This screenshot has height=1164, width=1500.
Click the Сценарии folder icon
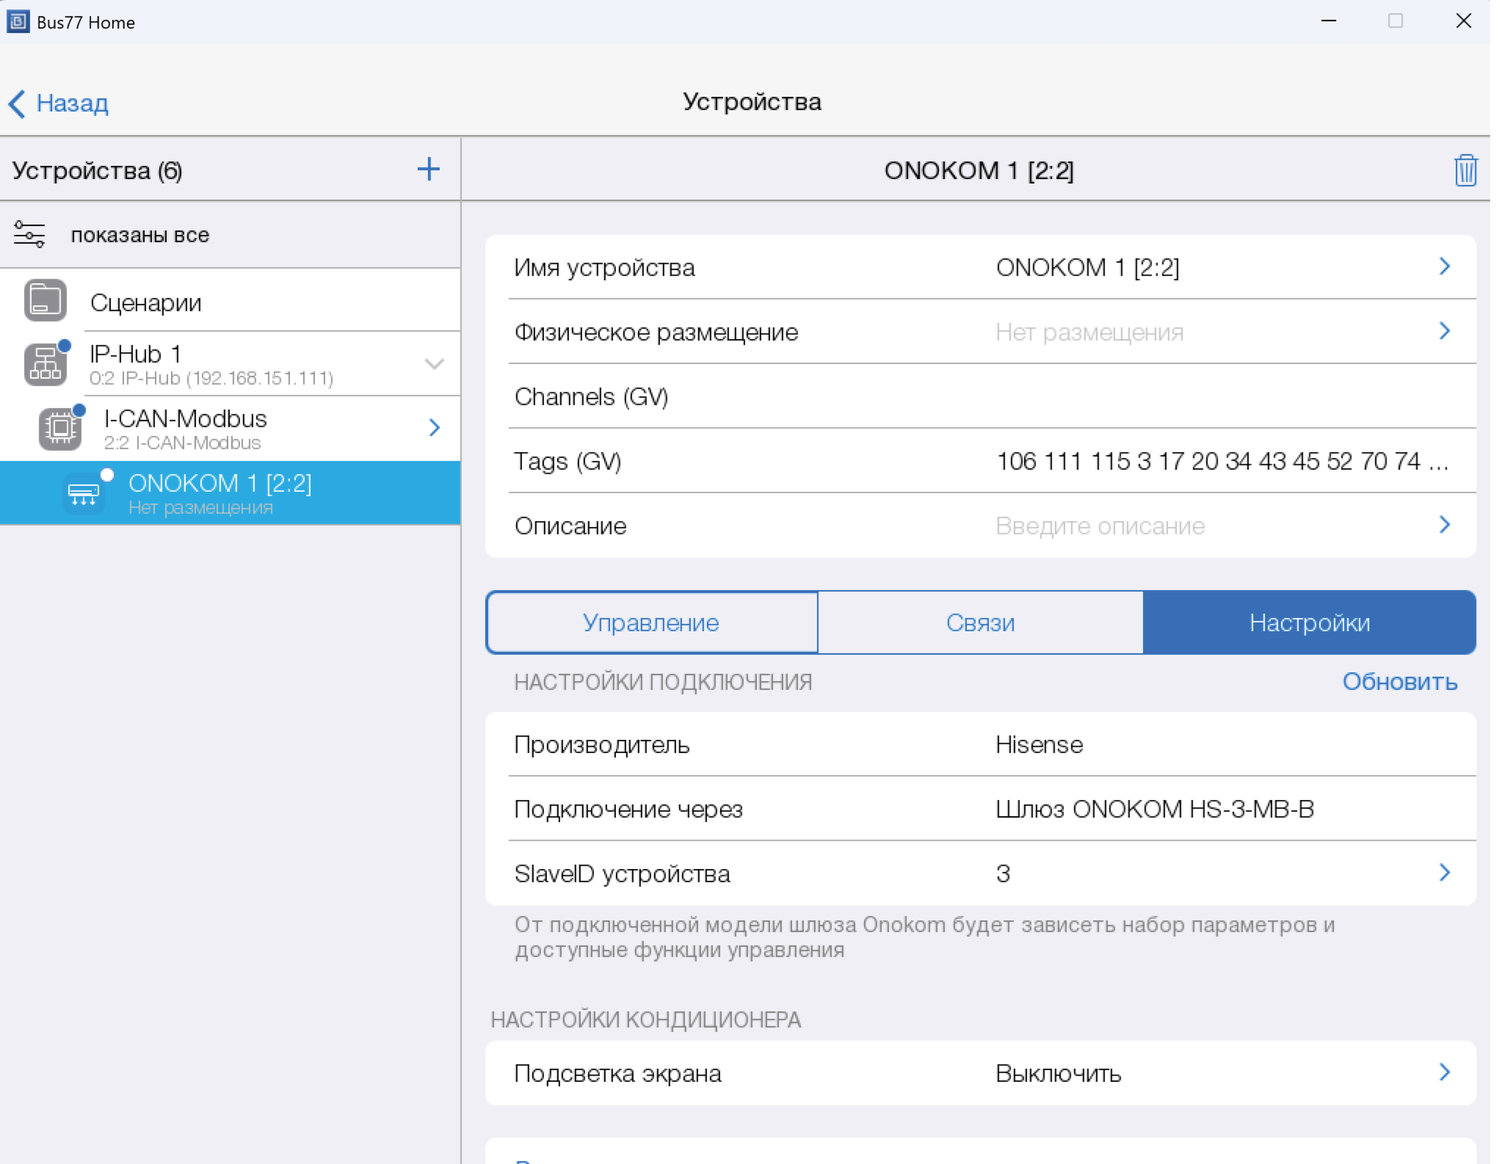[45, 301]
